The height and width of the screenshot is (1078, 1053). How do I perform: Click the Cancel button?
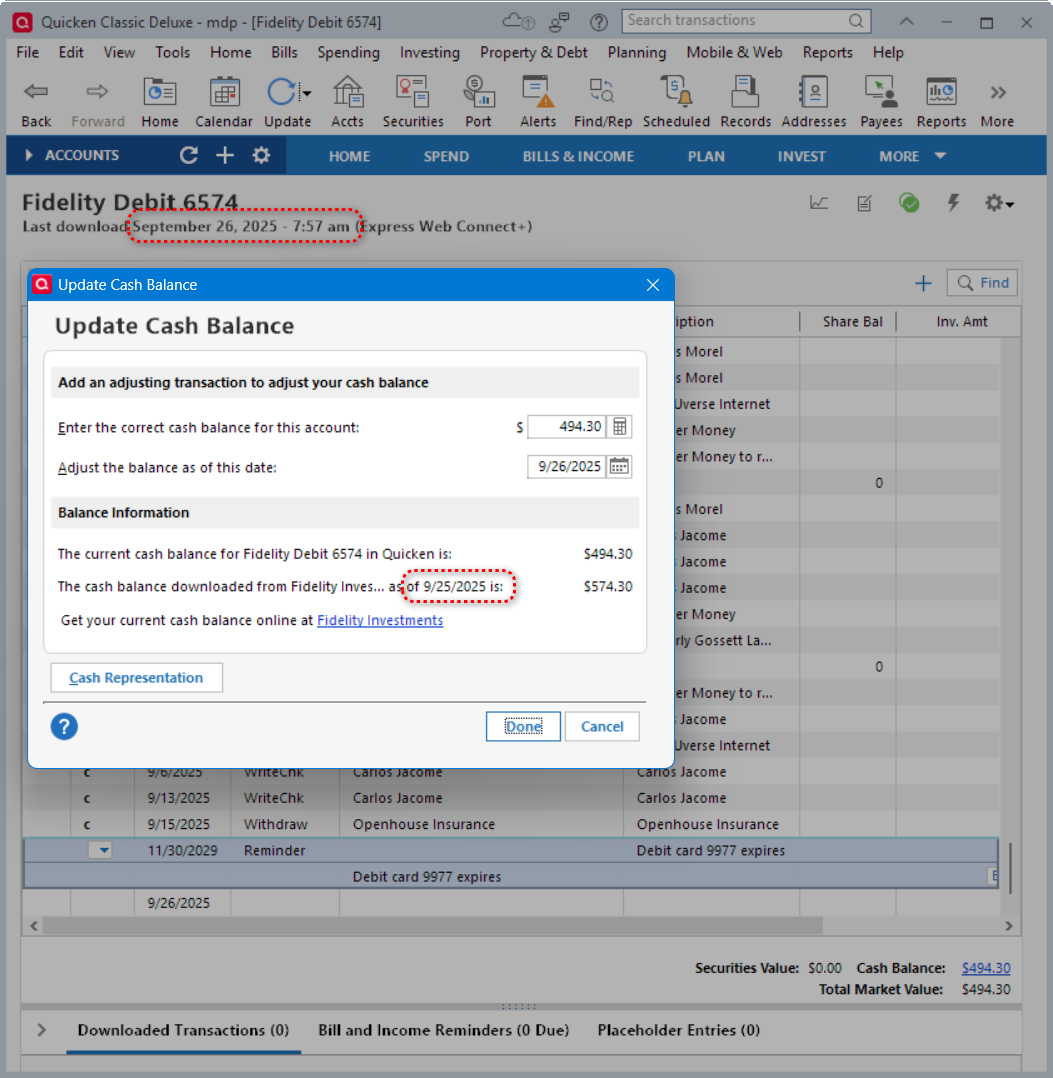click(602, 726)
